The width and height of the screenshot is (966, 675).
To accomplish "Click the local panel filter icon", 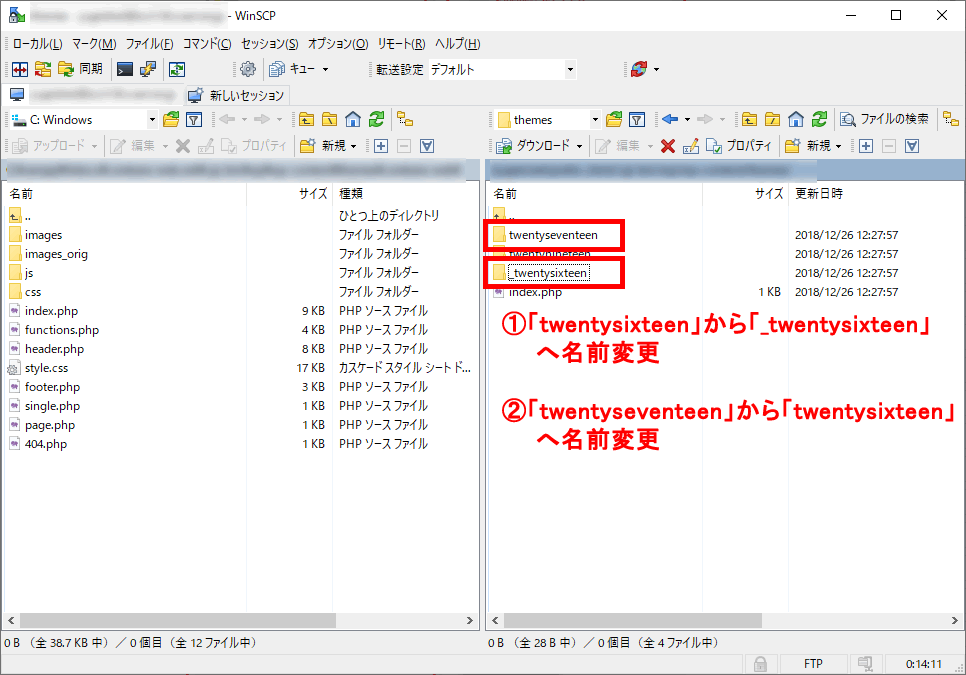I will (194, 119).
